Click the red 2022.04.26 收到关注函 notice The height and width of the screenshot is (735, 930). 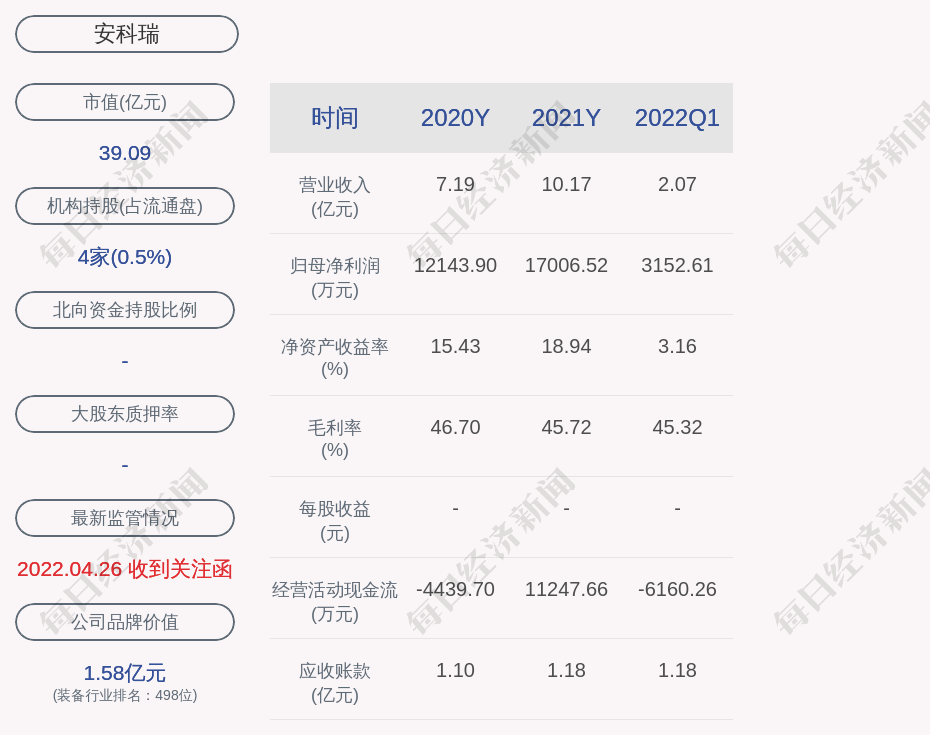point(125,569)
